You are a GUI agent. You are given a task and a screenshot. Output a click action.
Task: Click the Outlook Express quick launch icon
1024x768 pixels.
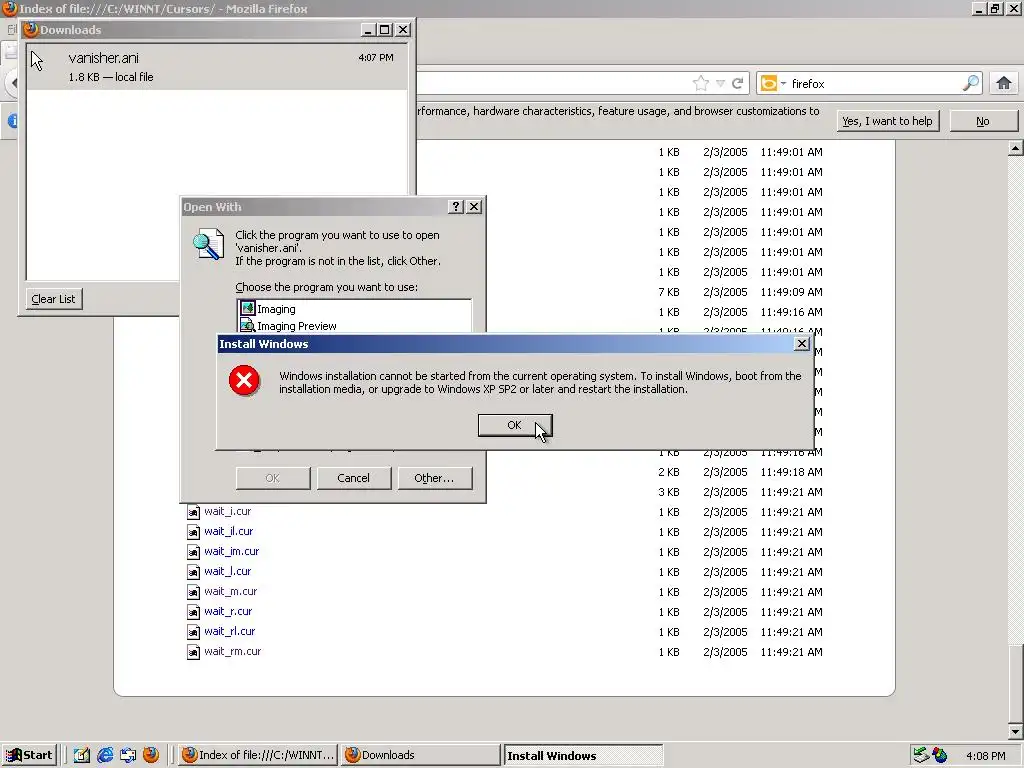128,755
